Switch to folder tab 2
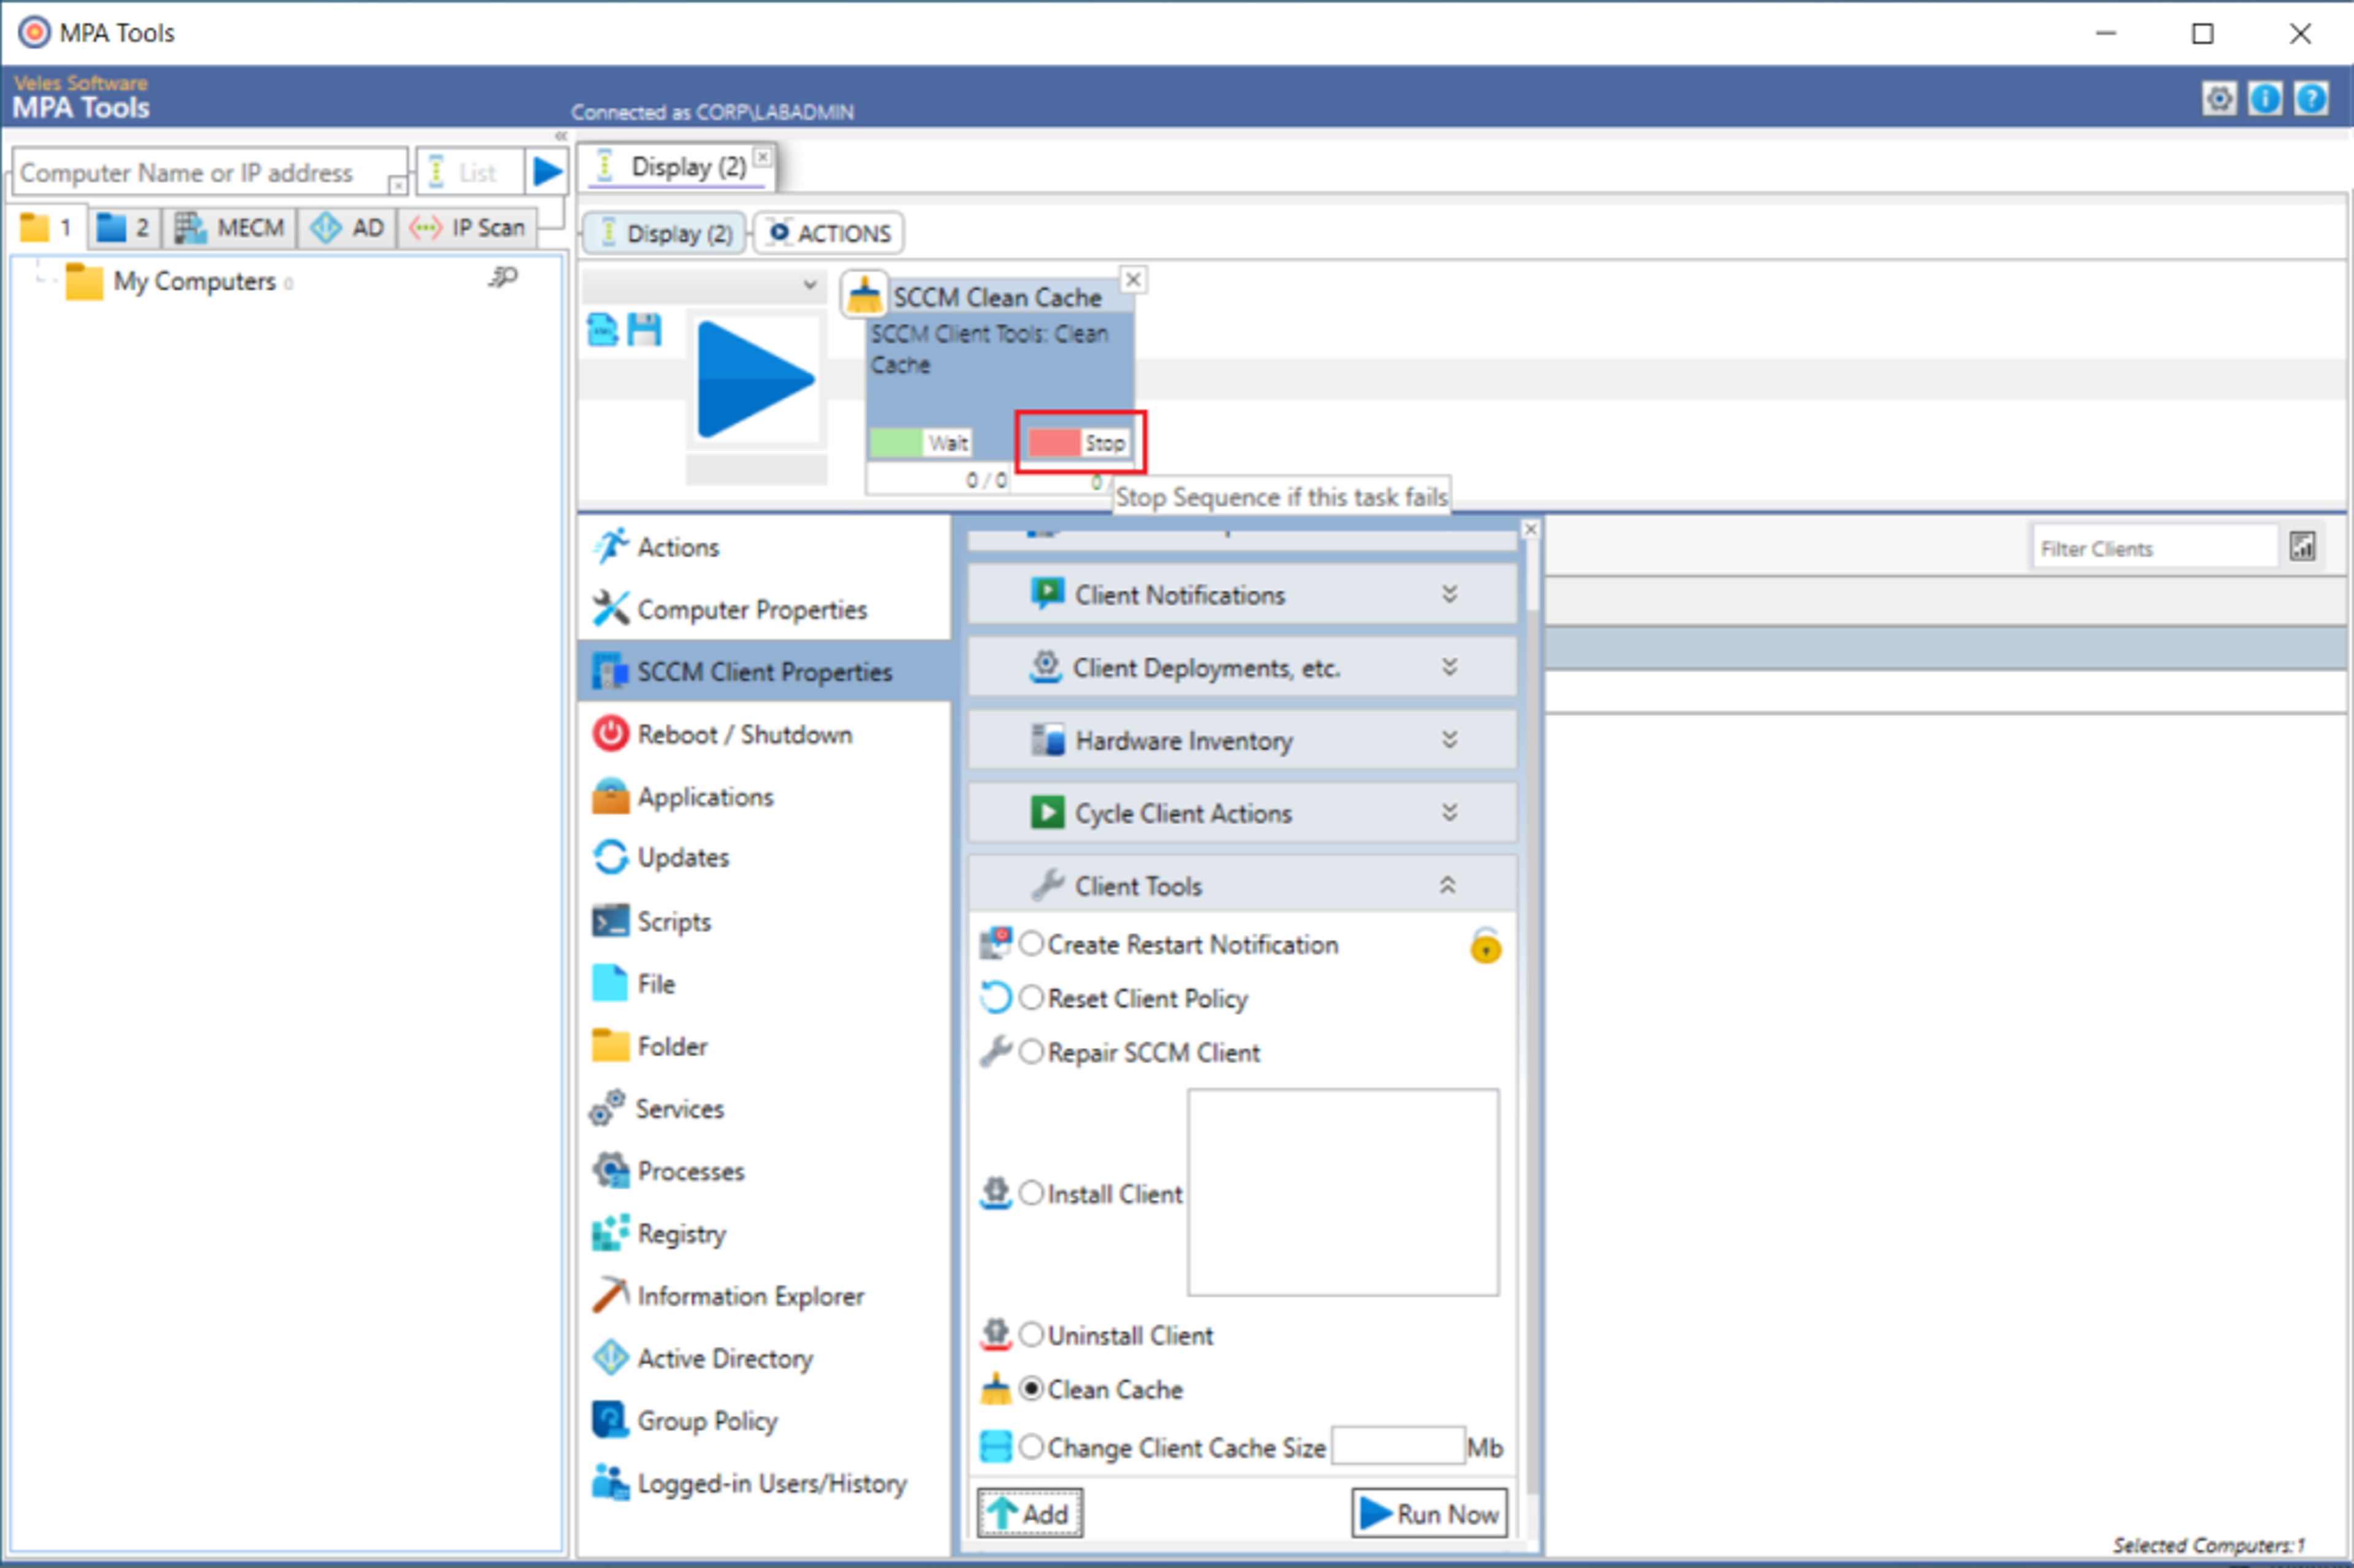 (x=123, y=228)
